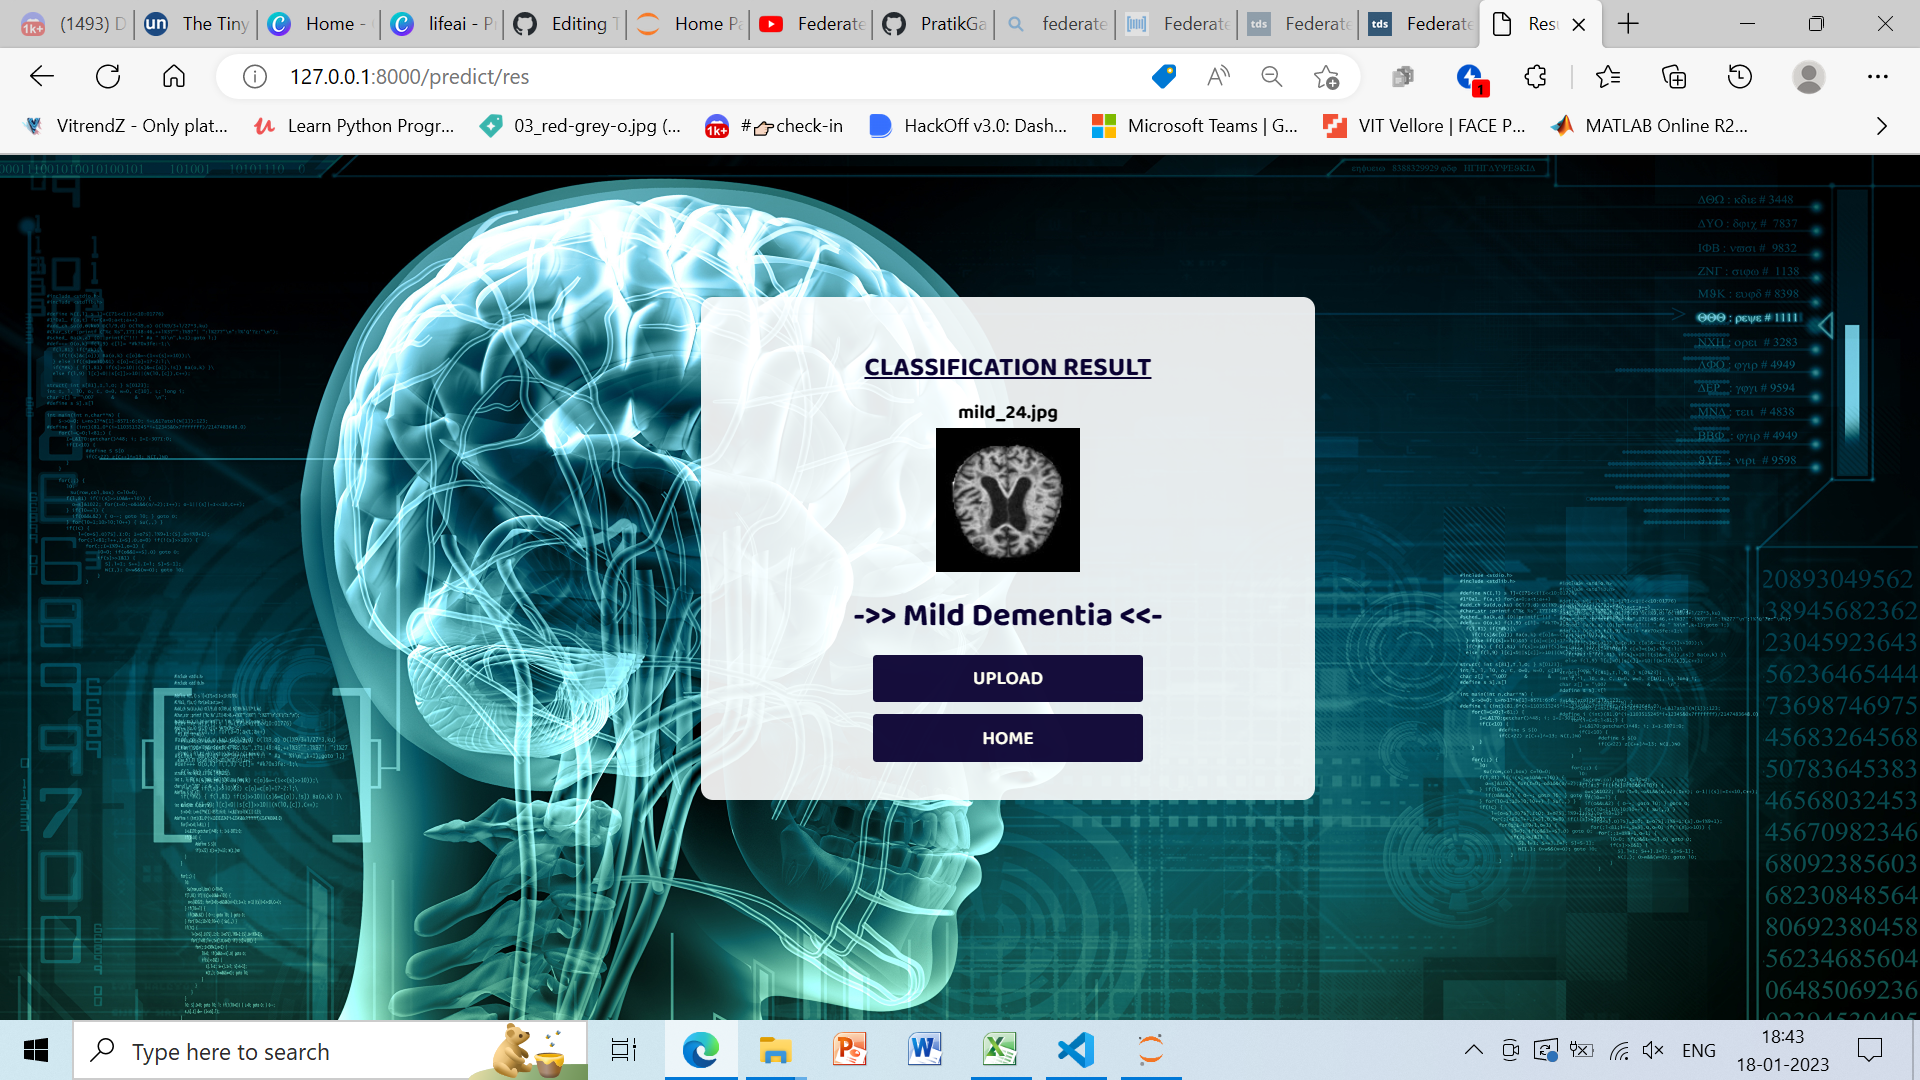Show hidden system tray icons chevron
The image size is (1920, 1080).
coord(1473,1050)
